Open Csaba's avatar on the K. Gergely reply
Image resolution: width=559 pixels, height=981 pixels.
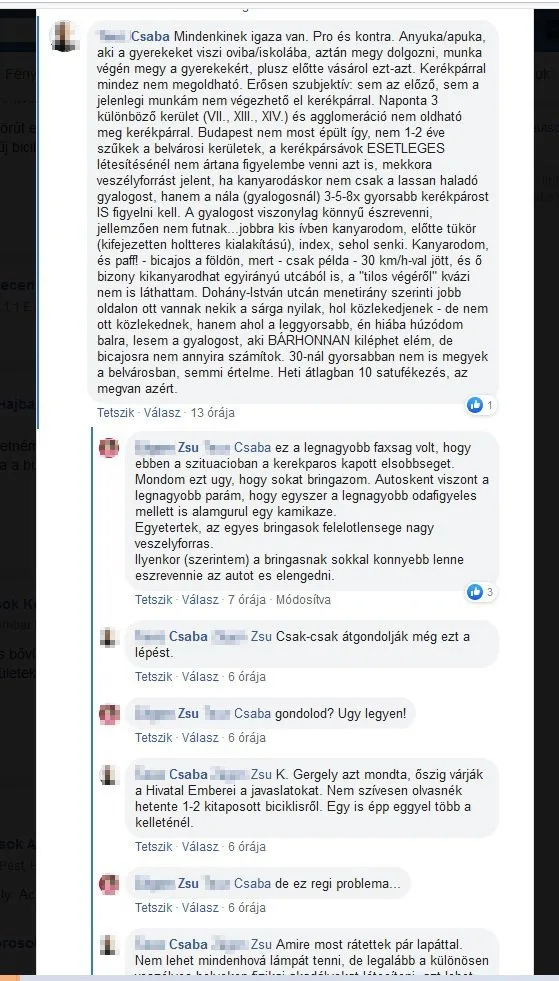click(109, 775)
